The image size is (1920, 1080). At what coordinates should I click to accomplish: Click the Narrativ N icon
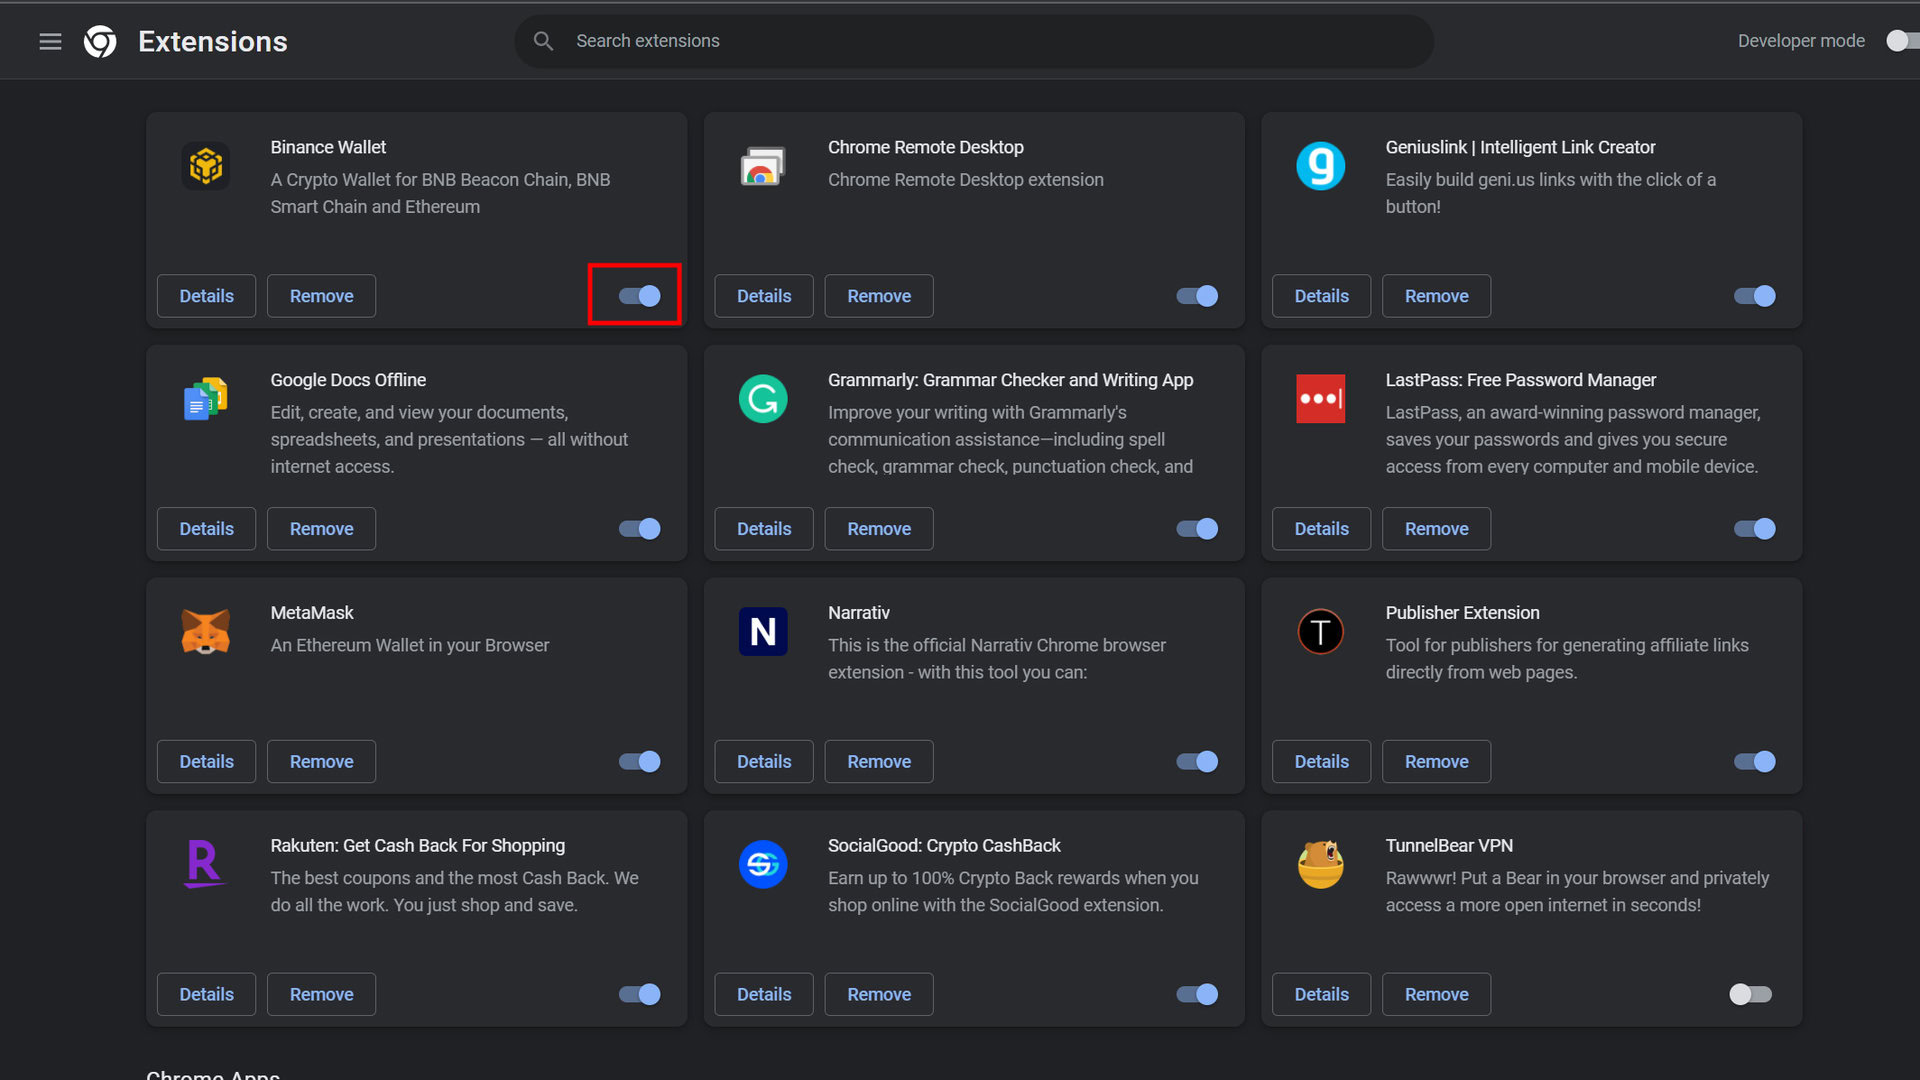click(763, 632)
